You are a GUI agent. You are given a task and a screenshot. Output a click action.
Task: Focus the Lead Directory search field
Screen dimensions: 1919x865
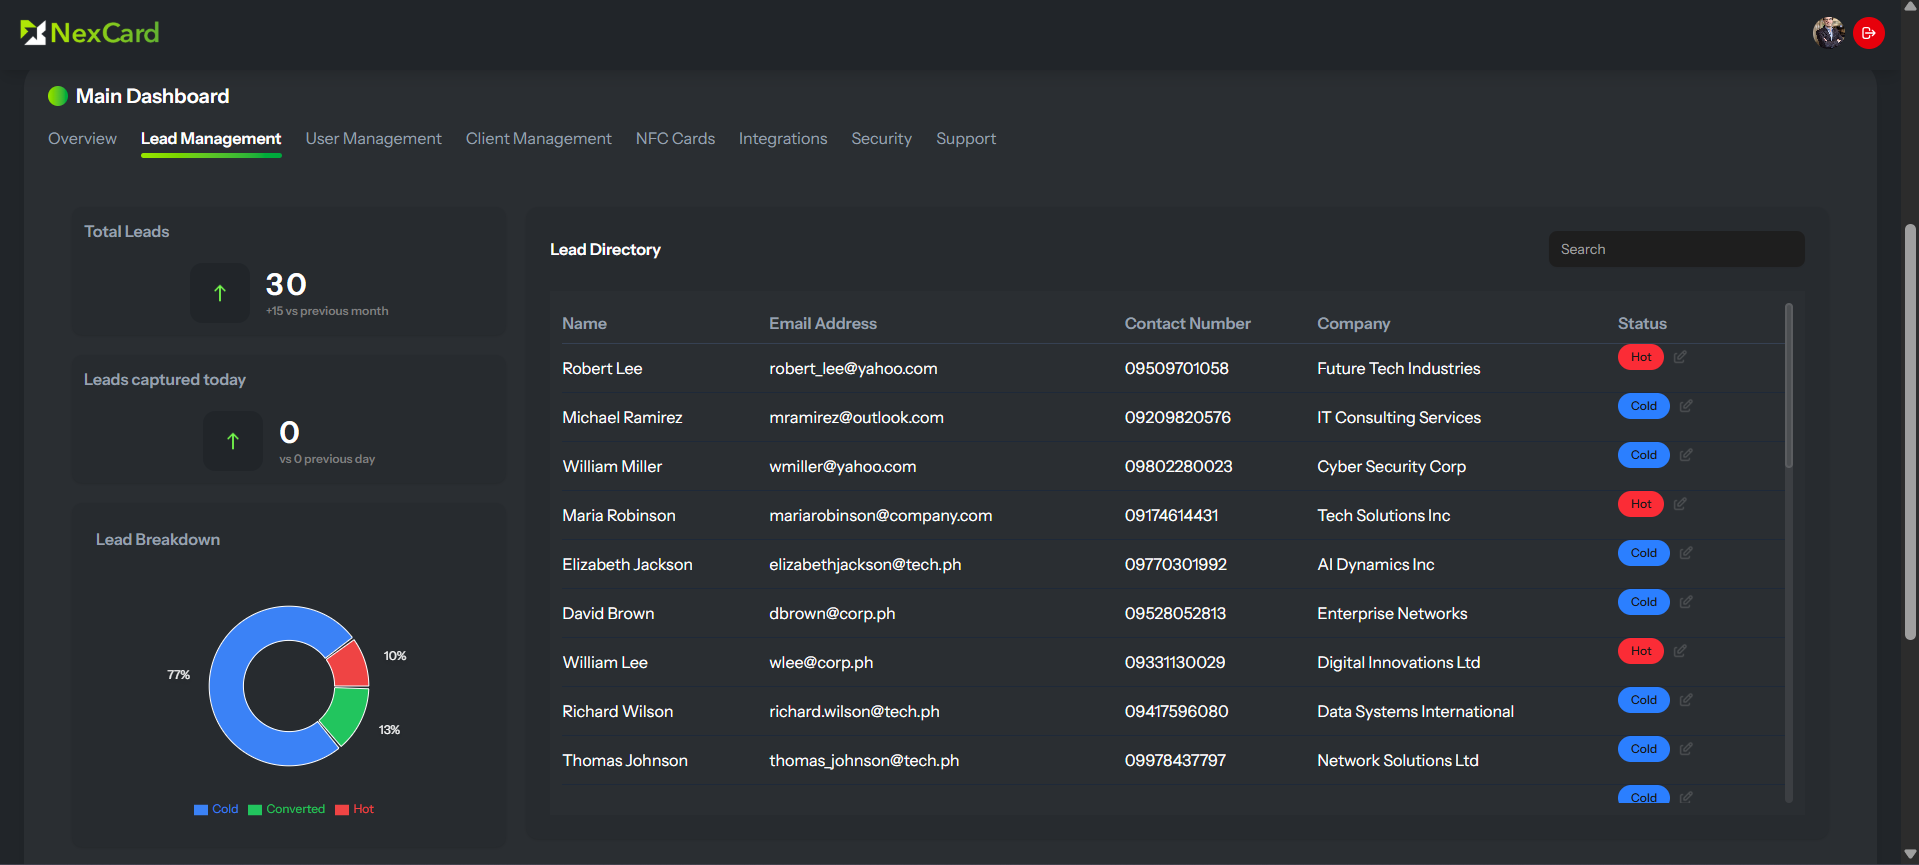point(1676,249)
